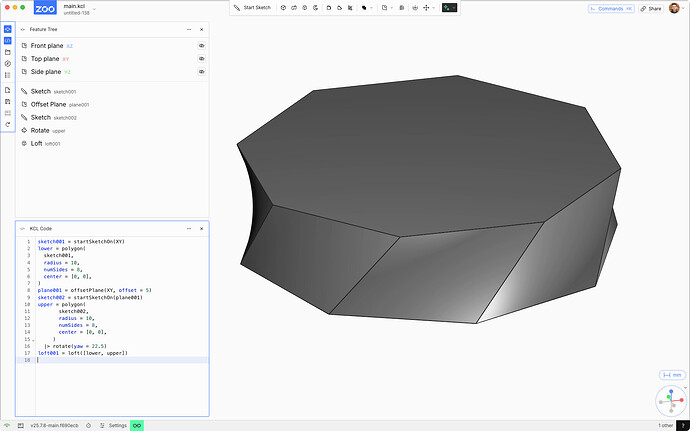Open the KCL Code pane options menu

tap(189, 228)
